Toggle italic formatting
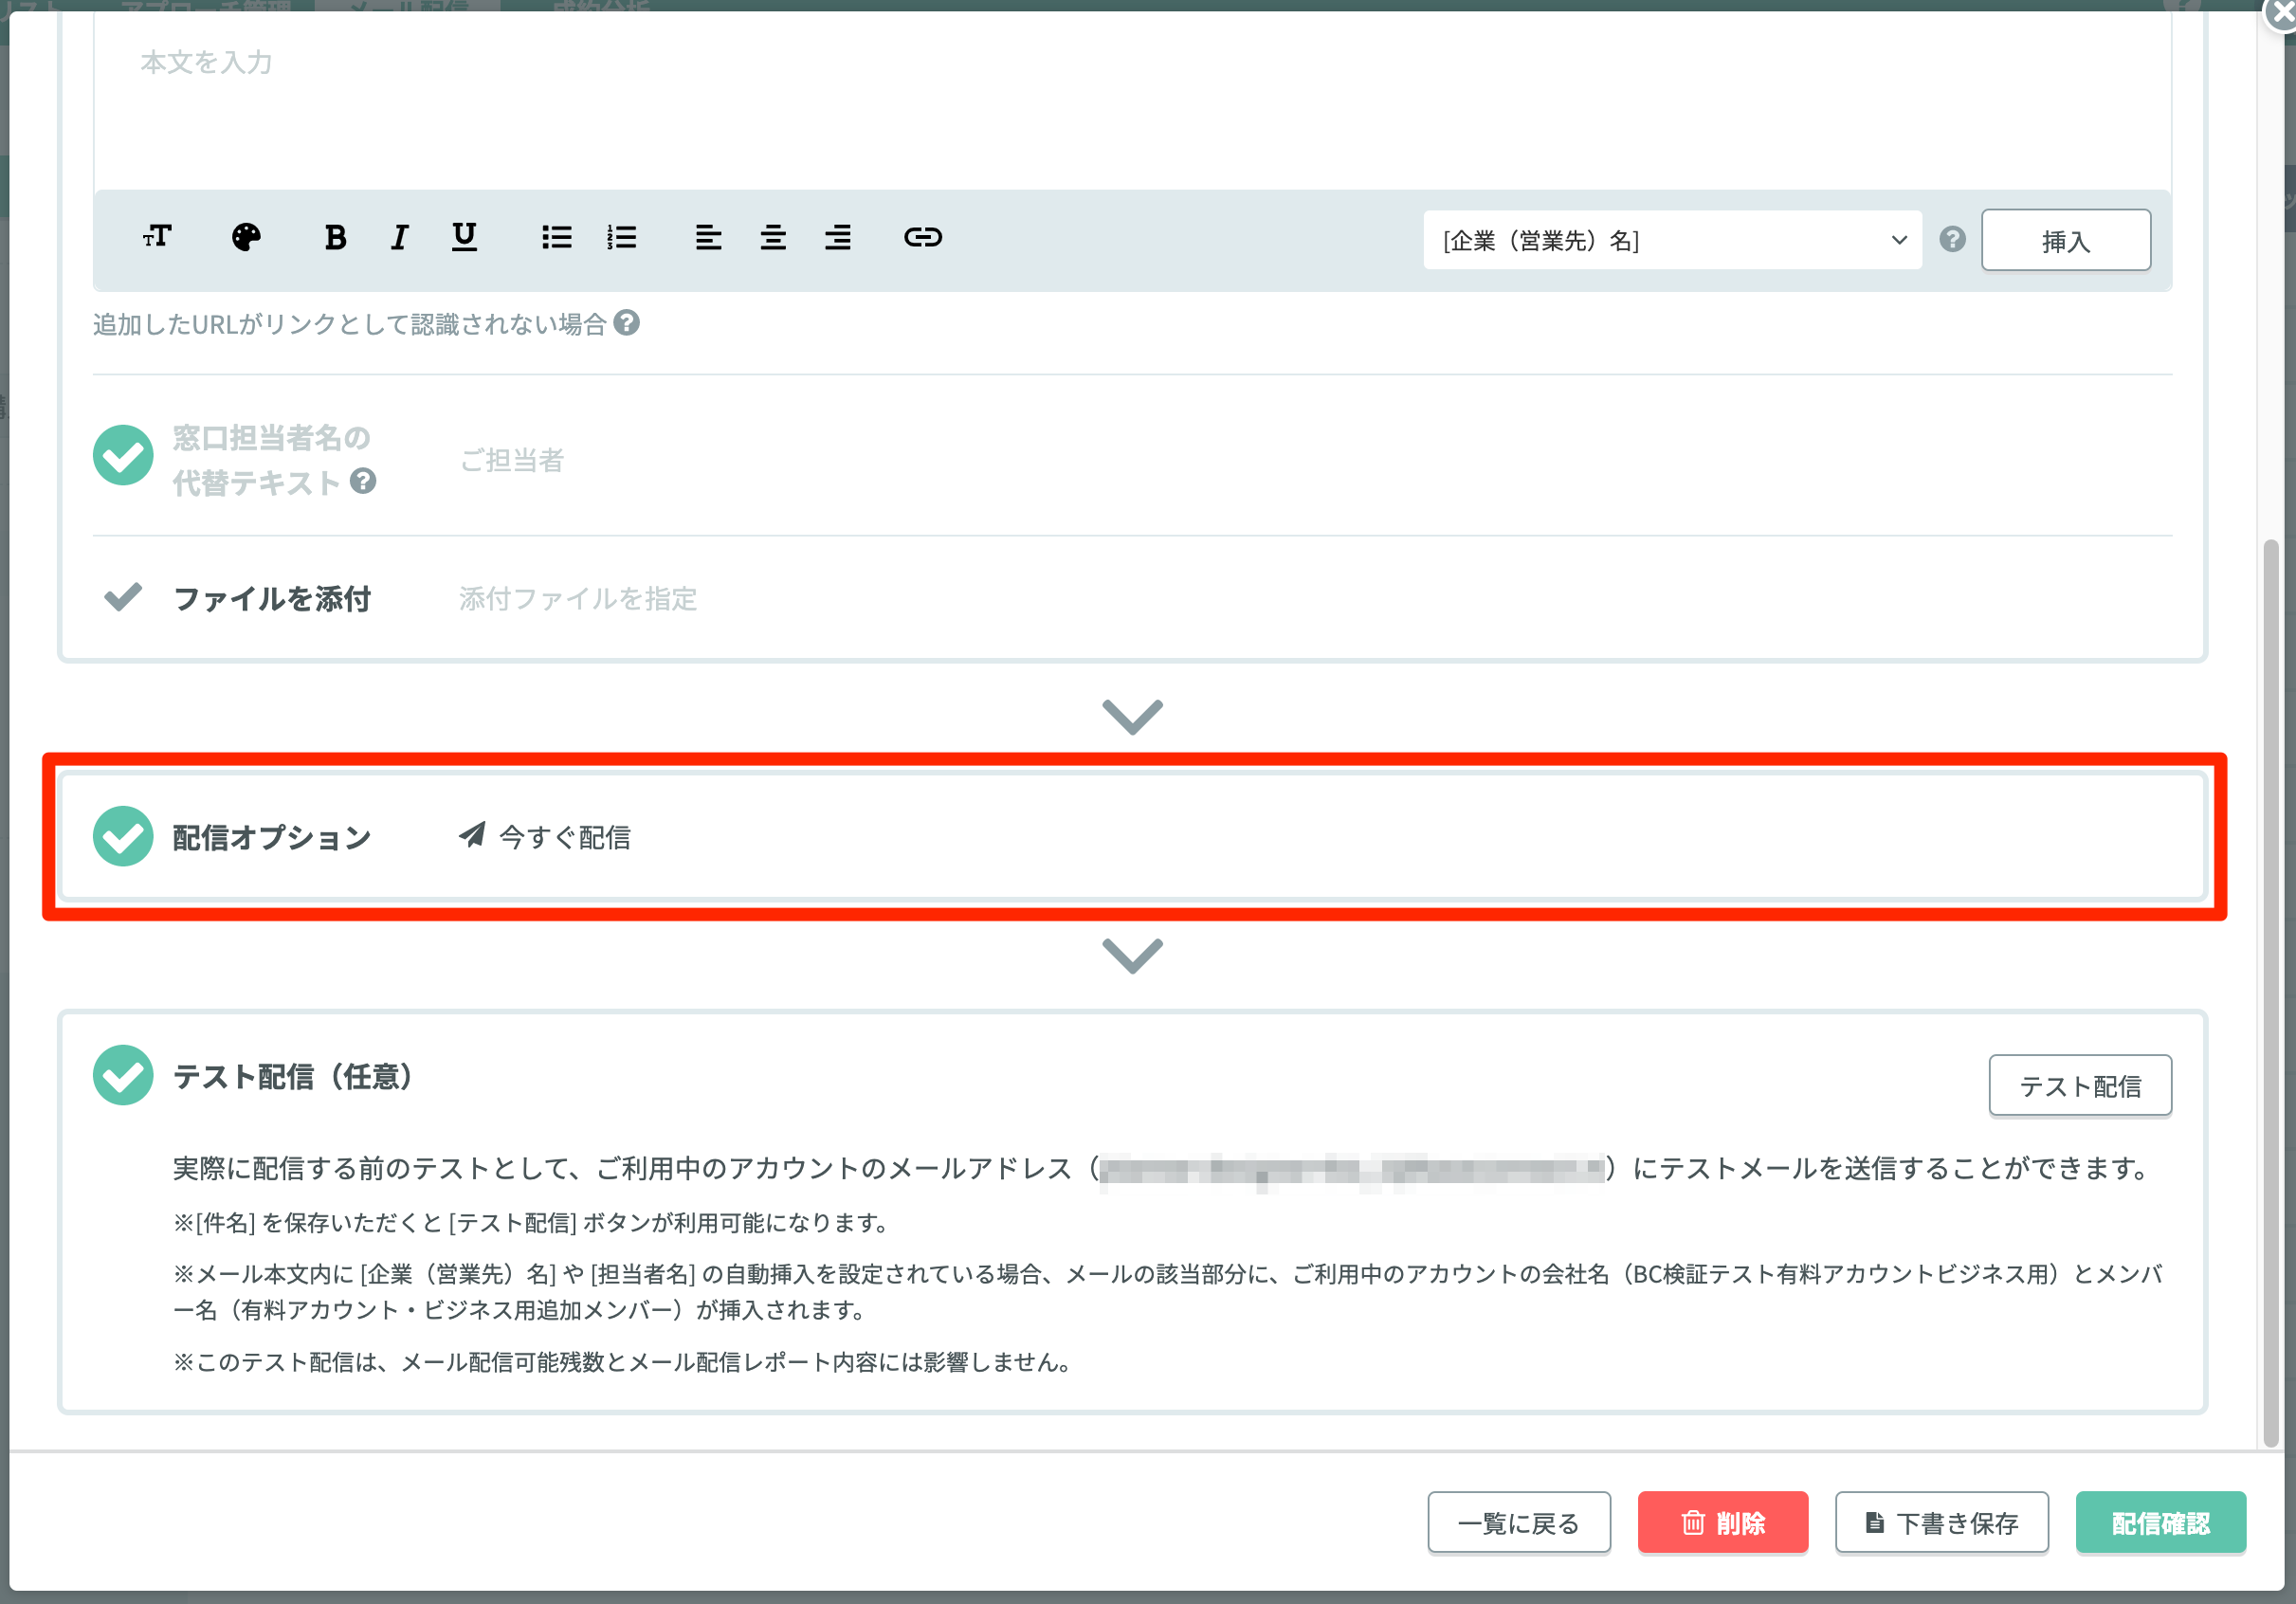The image size is (2296, 1604). (x=399, y=237)
